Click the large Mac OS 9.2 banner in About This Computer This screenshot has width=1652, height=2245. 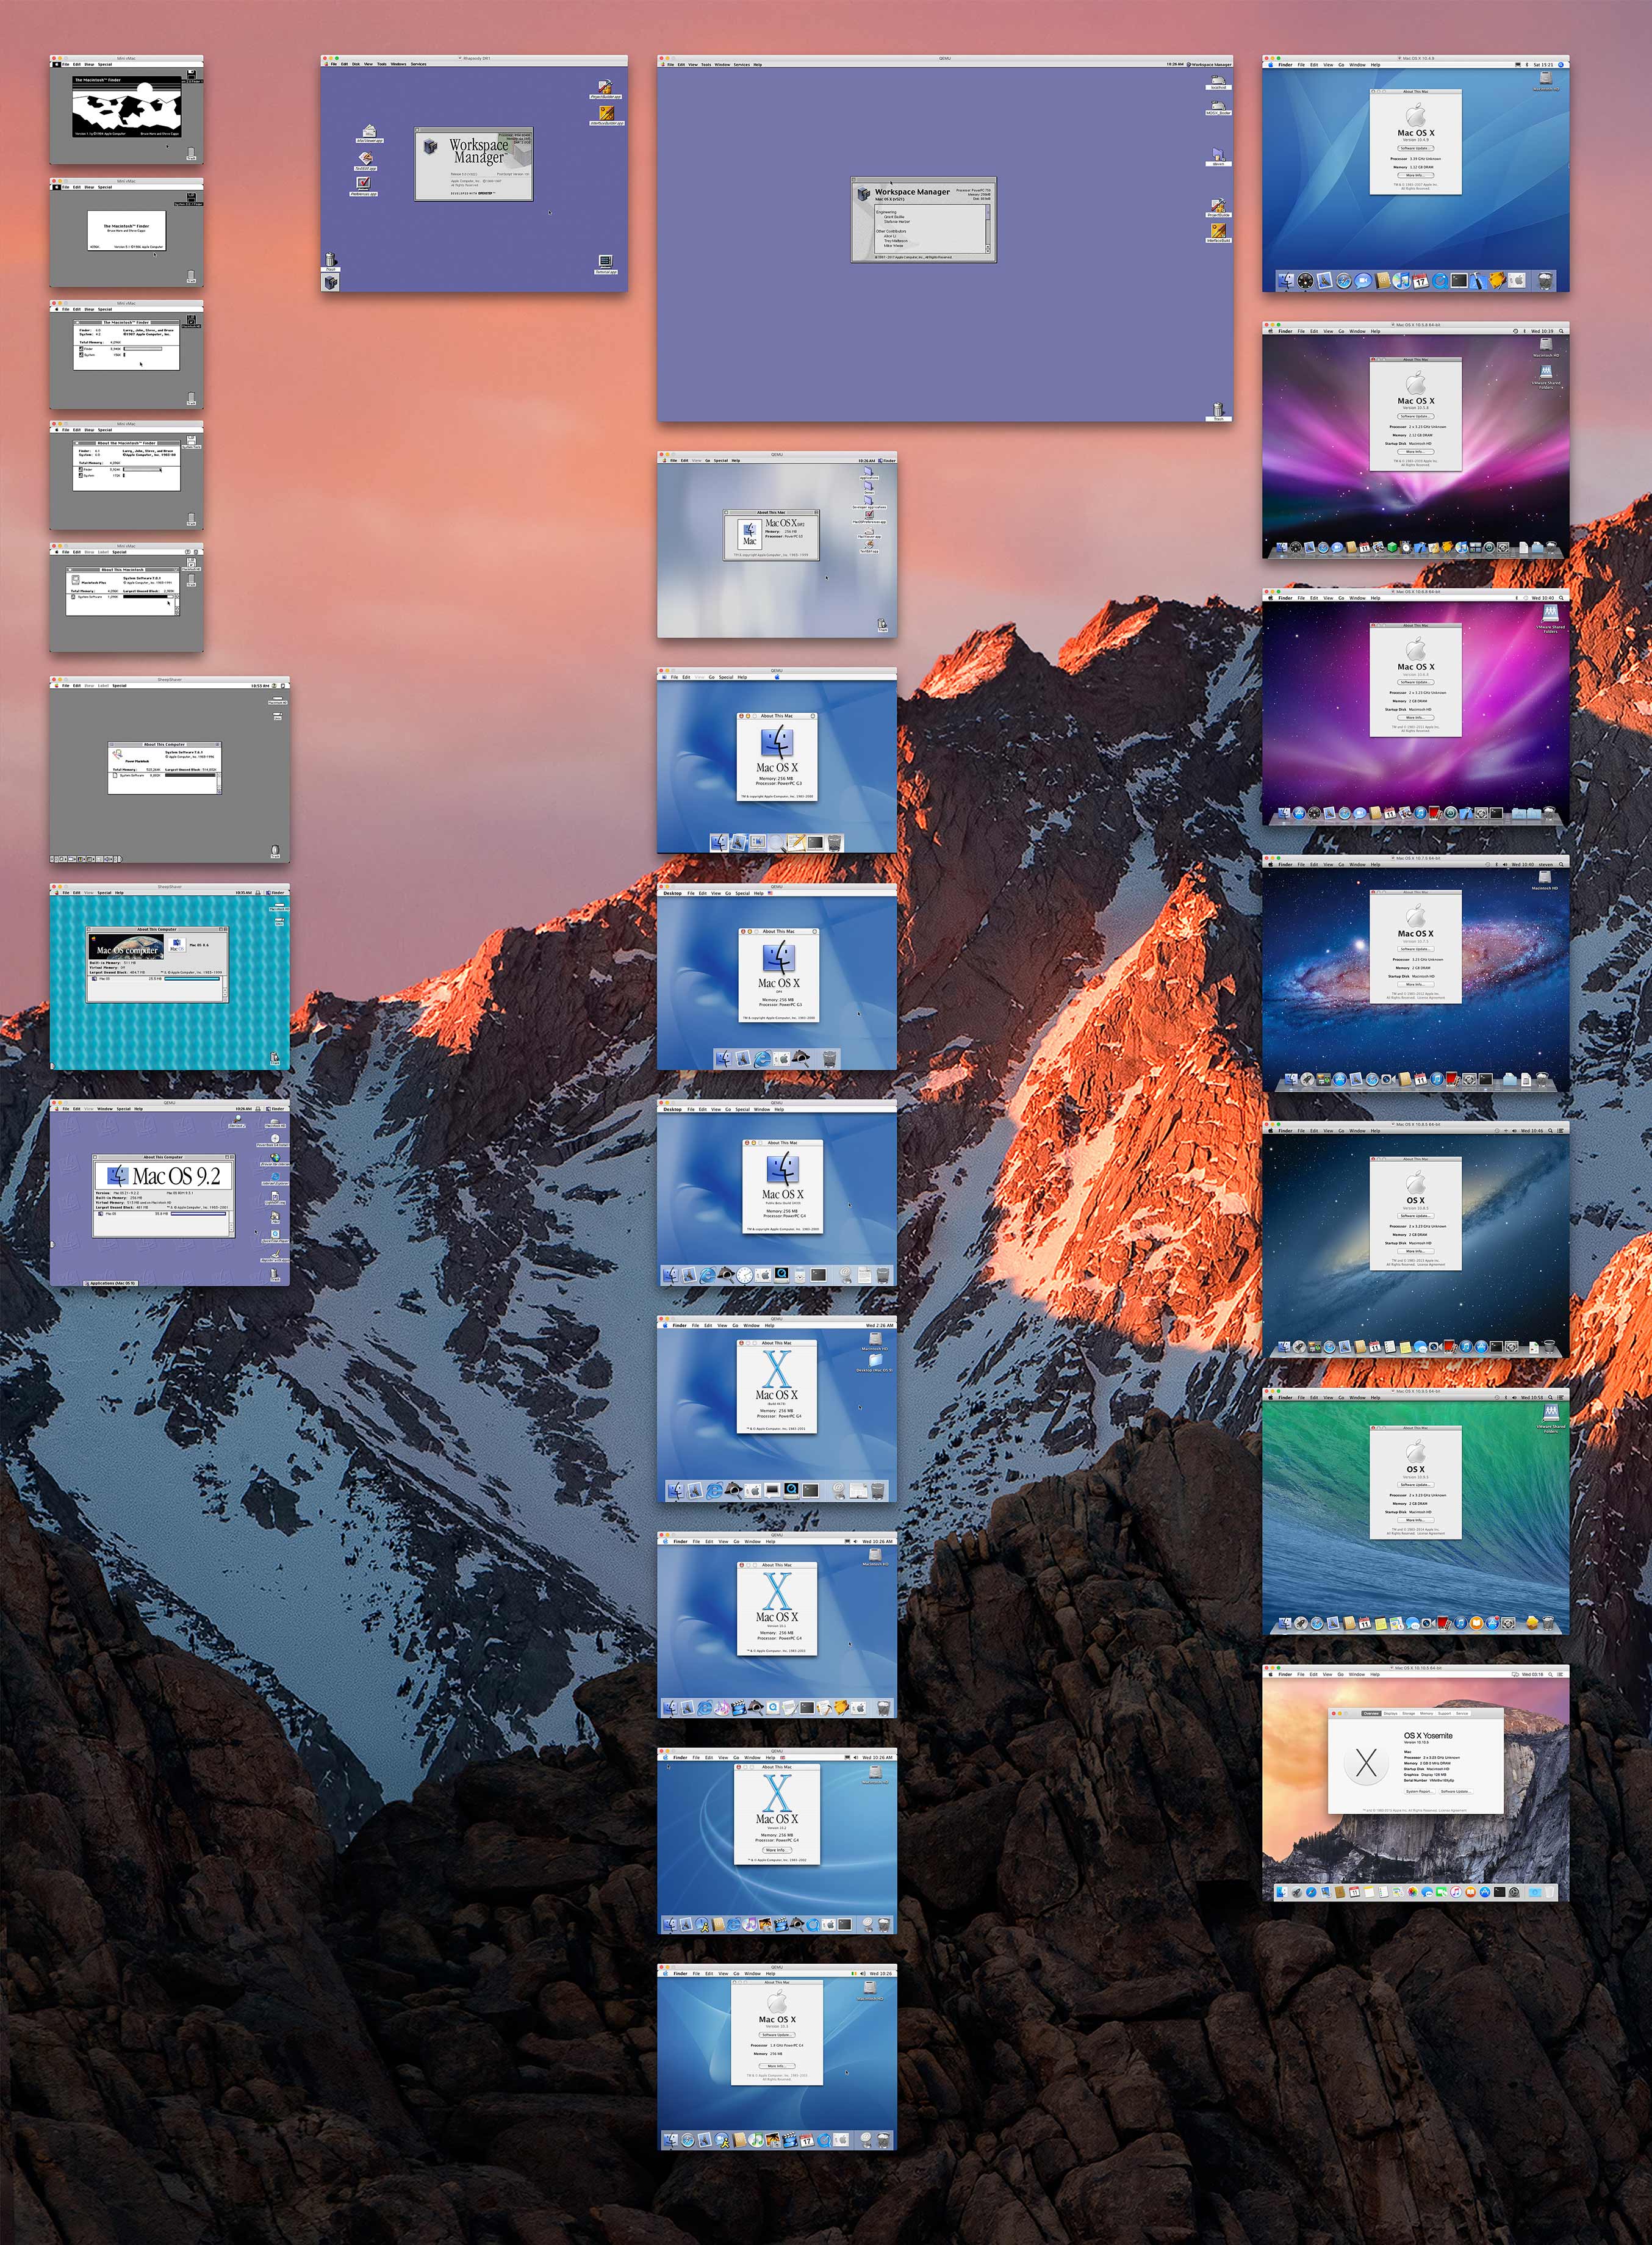click(x=165, y=1176)
